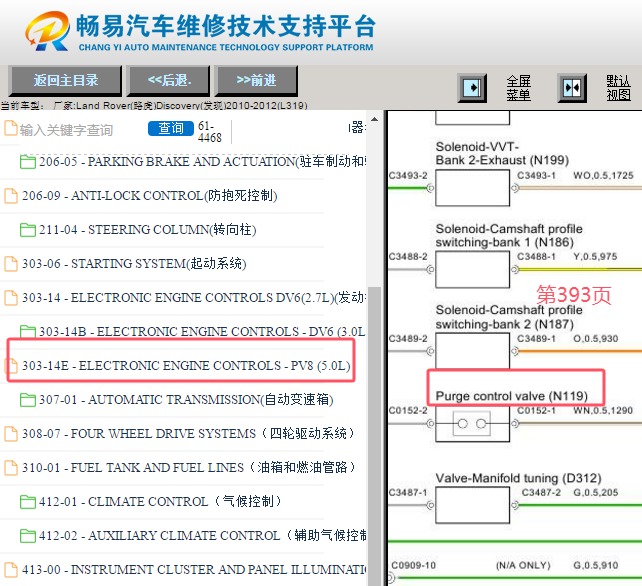Click the default view icon
This screenshot has height=586, width=642.
point(572,88)
